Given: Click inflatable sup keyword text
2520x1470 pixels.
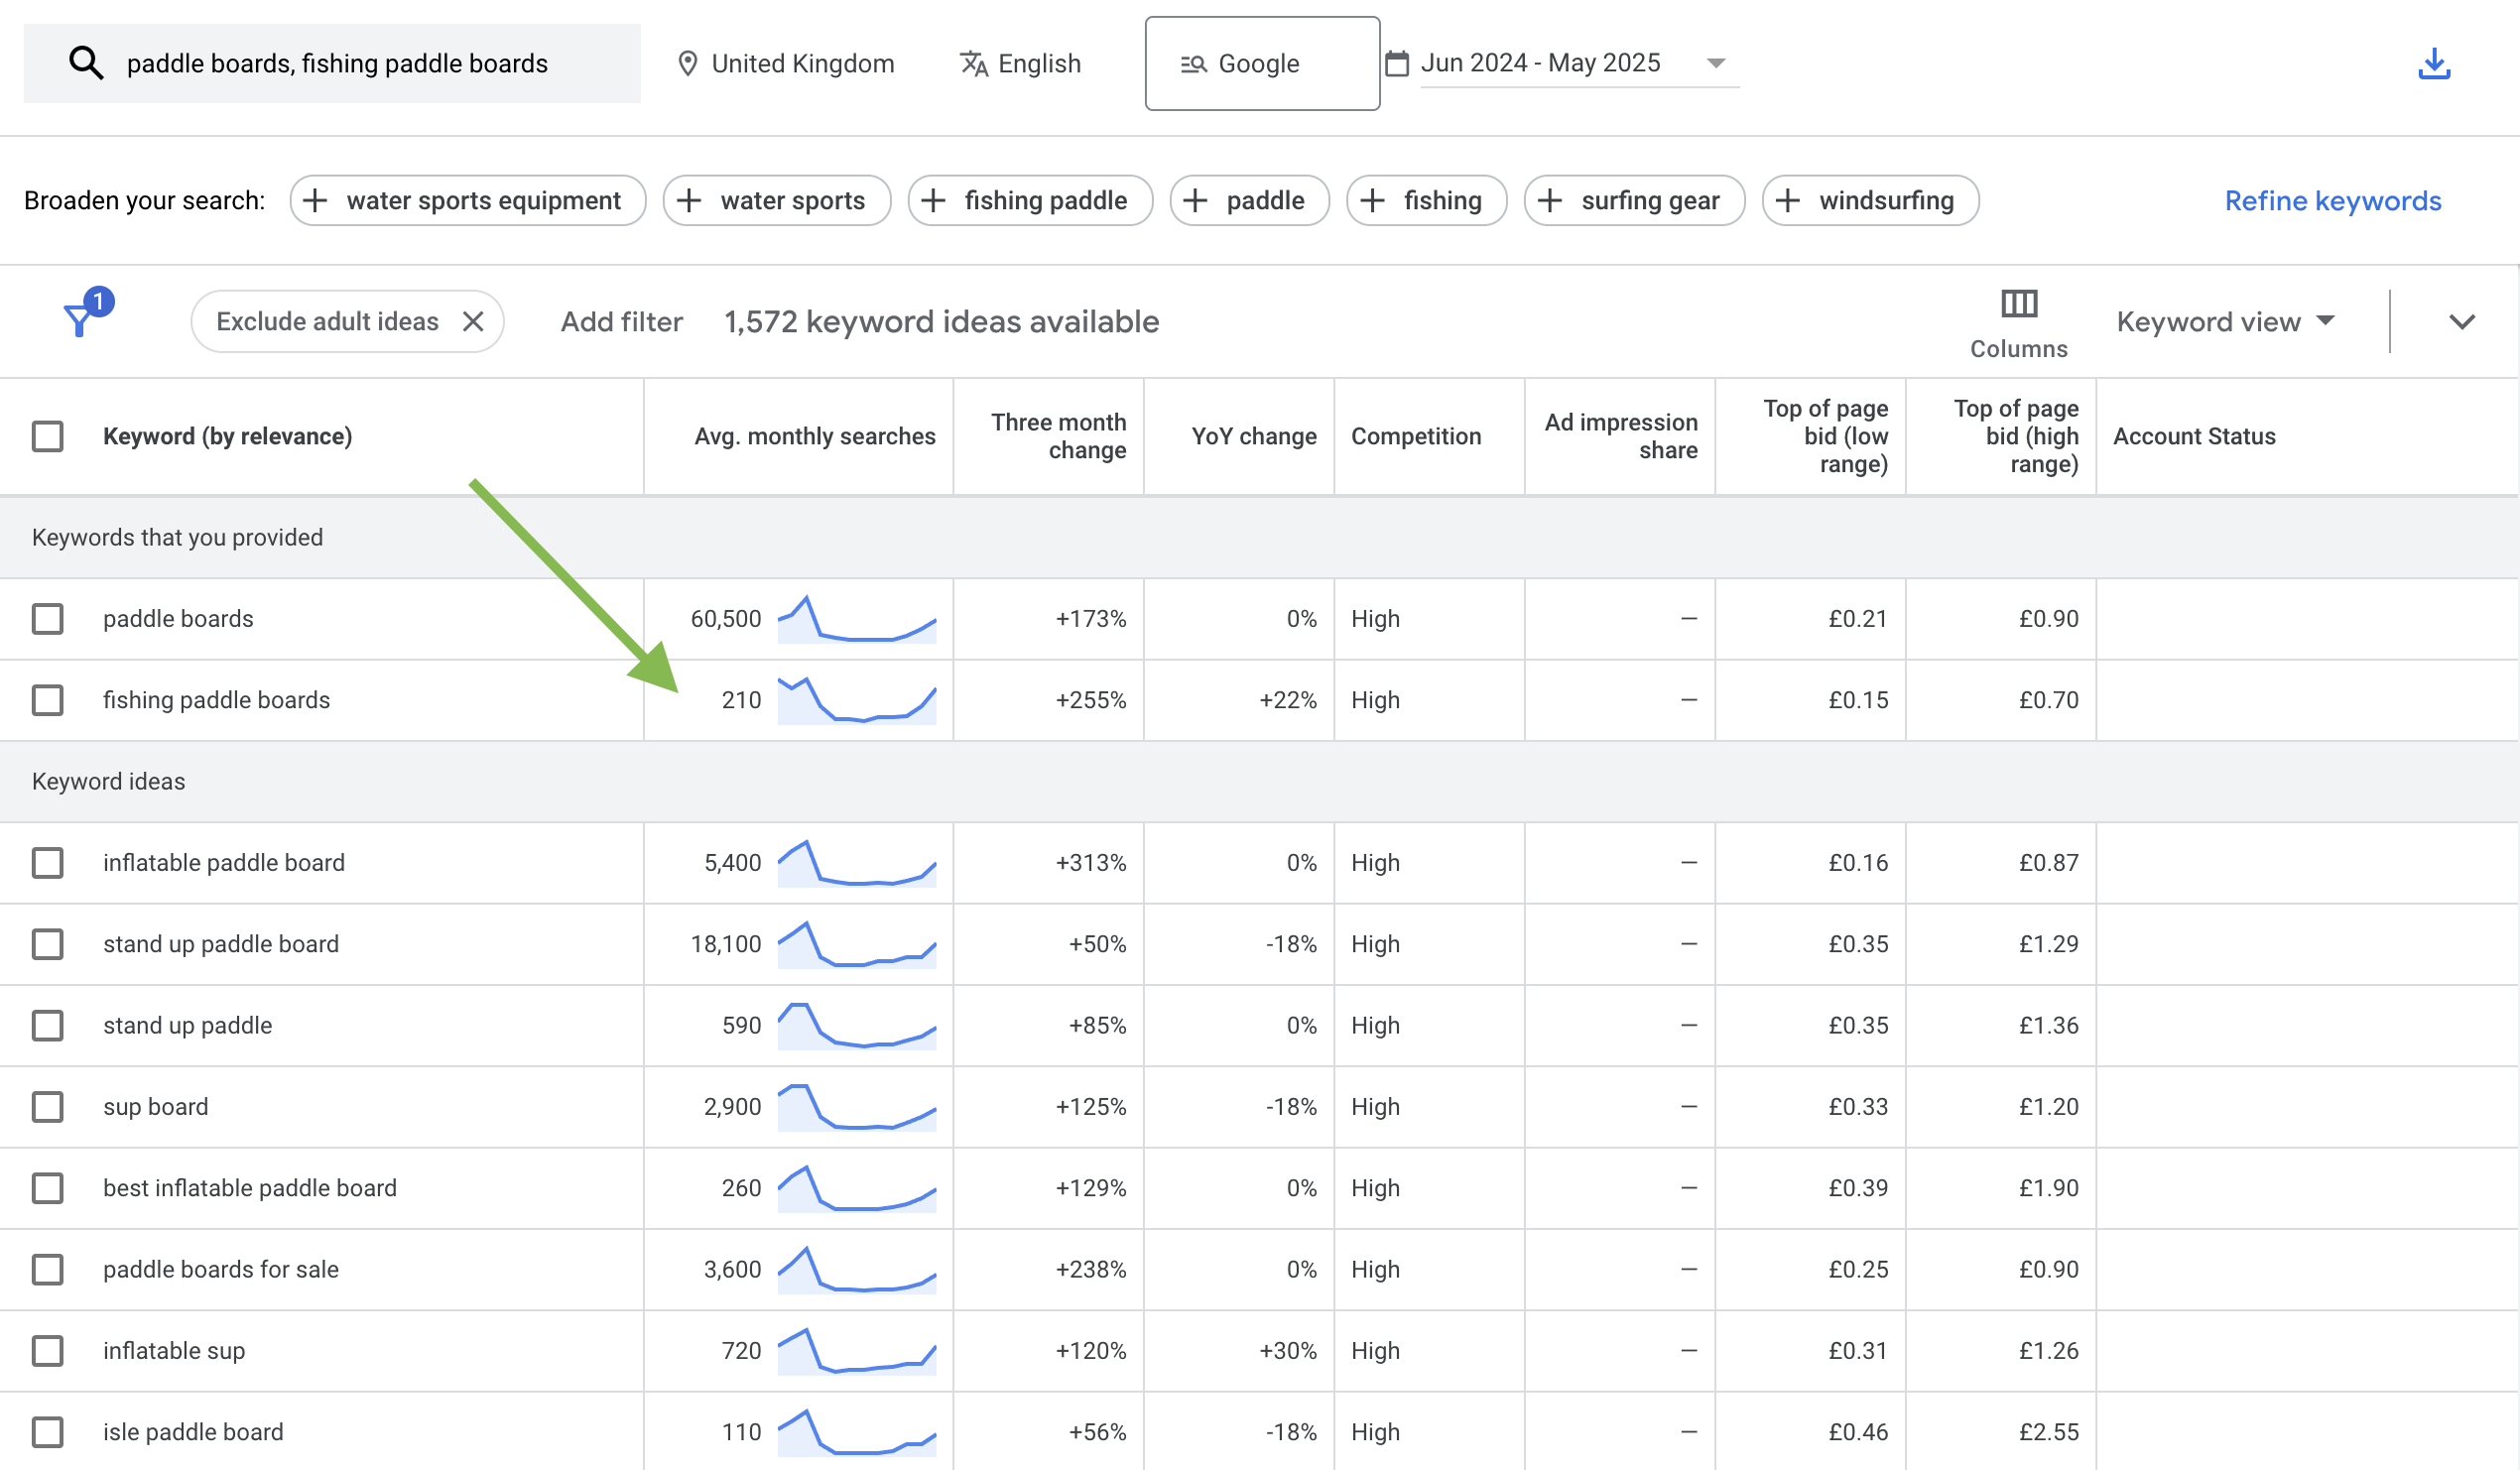Looking at the screenshot, I should pos(174,1351).
